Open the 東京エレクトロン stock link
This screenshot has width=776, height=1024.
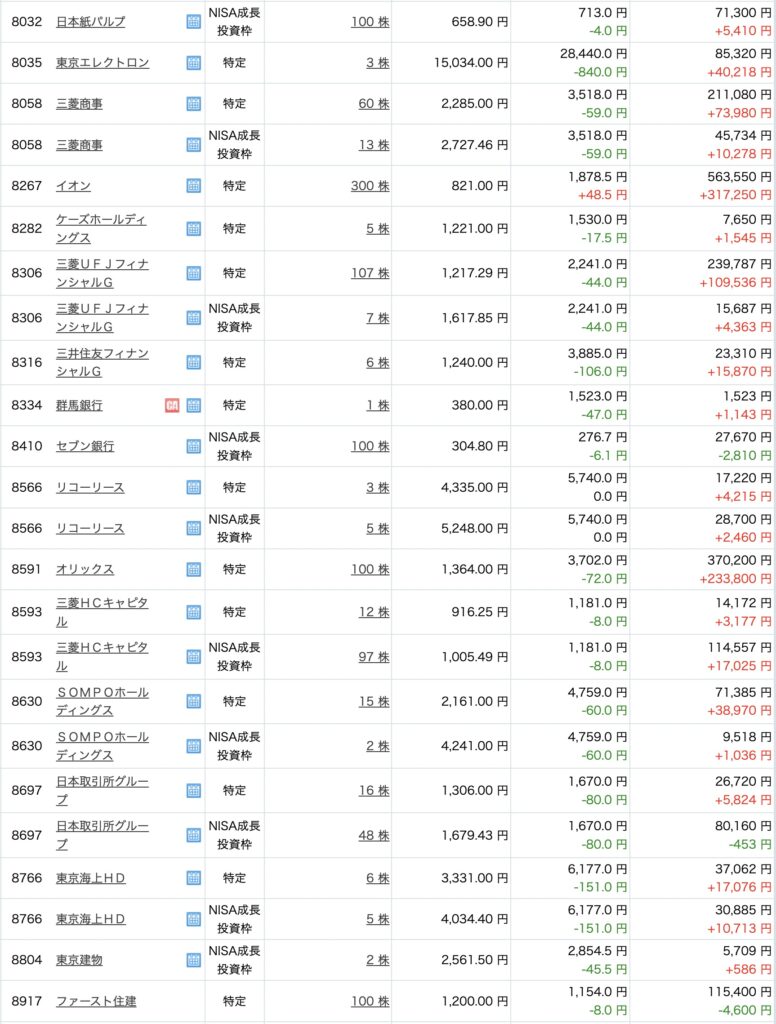pyautogui.click(x=102, y=63)
